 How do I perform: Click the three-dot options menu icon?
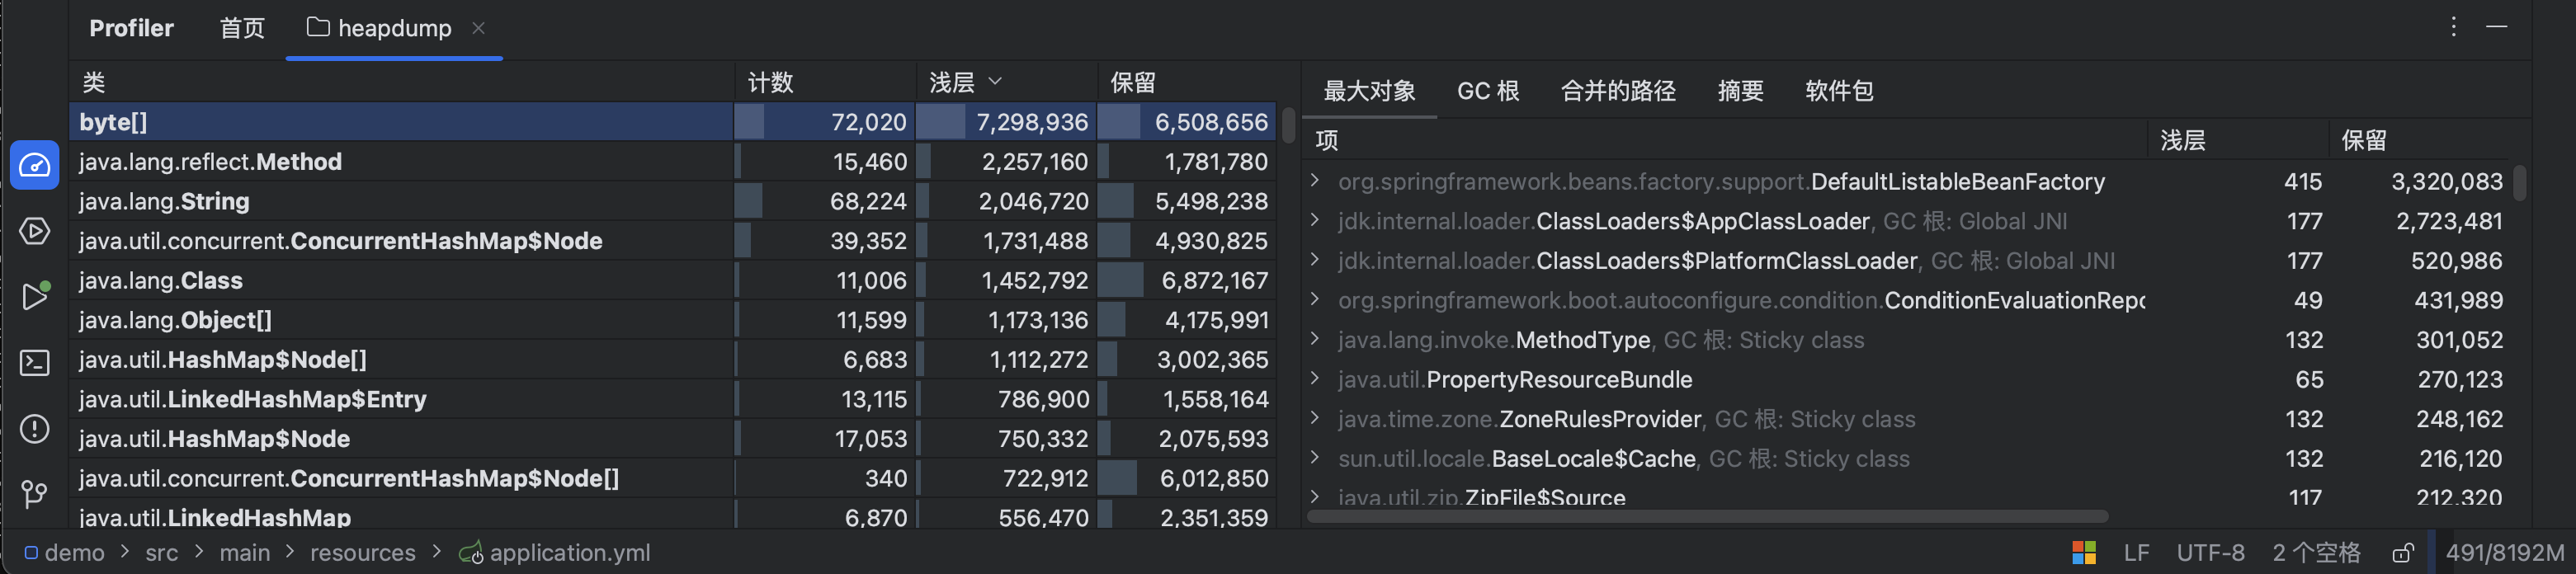coord(2452,27)
